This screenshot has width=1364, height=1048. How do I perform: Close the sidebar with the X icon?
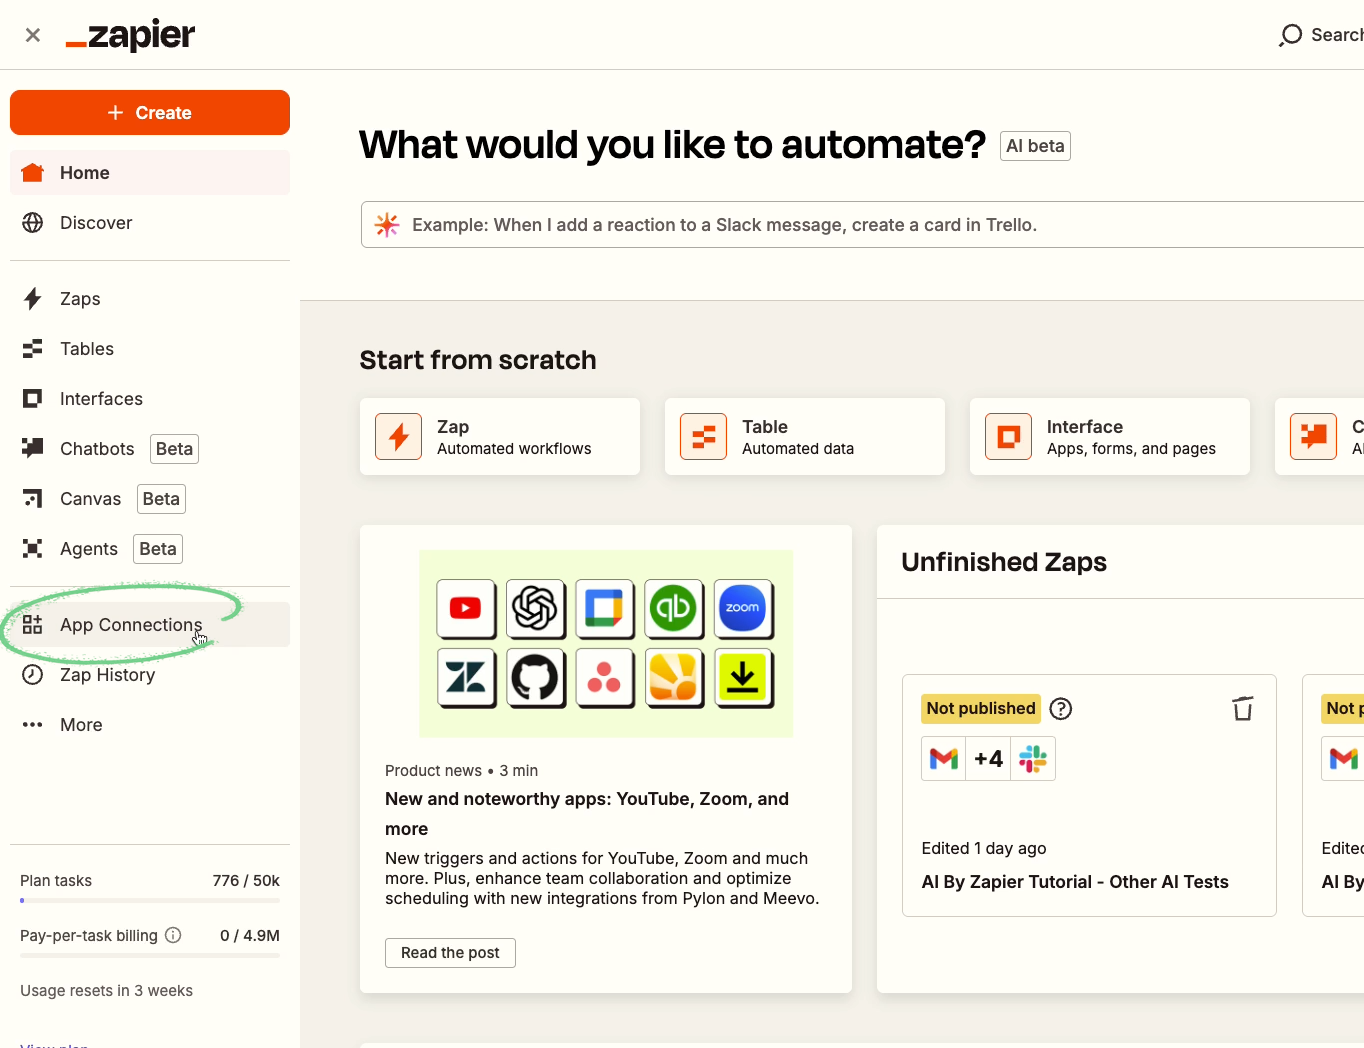pyautogui.click(x=33, y=35)
